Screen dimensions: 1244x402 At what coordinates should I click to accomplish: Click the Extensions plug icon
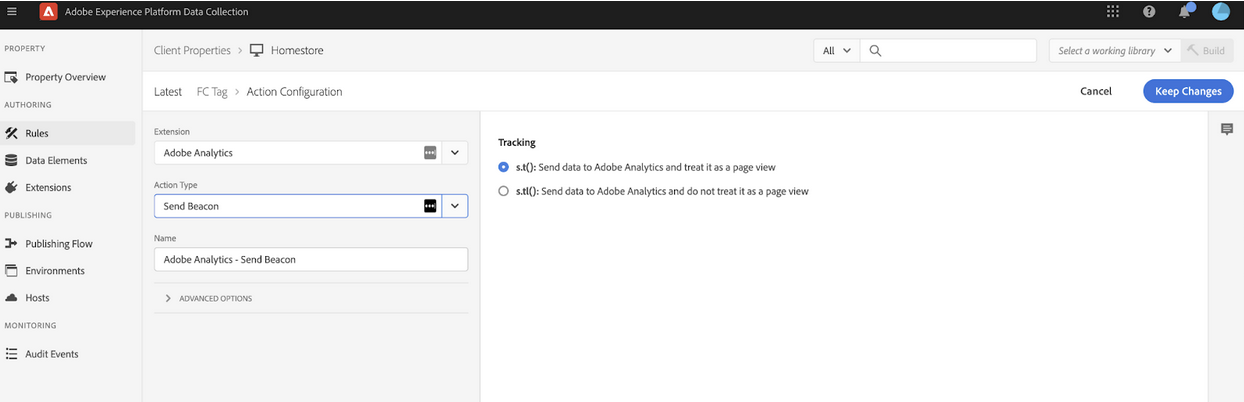tap(12, 187)
